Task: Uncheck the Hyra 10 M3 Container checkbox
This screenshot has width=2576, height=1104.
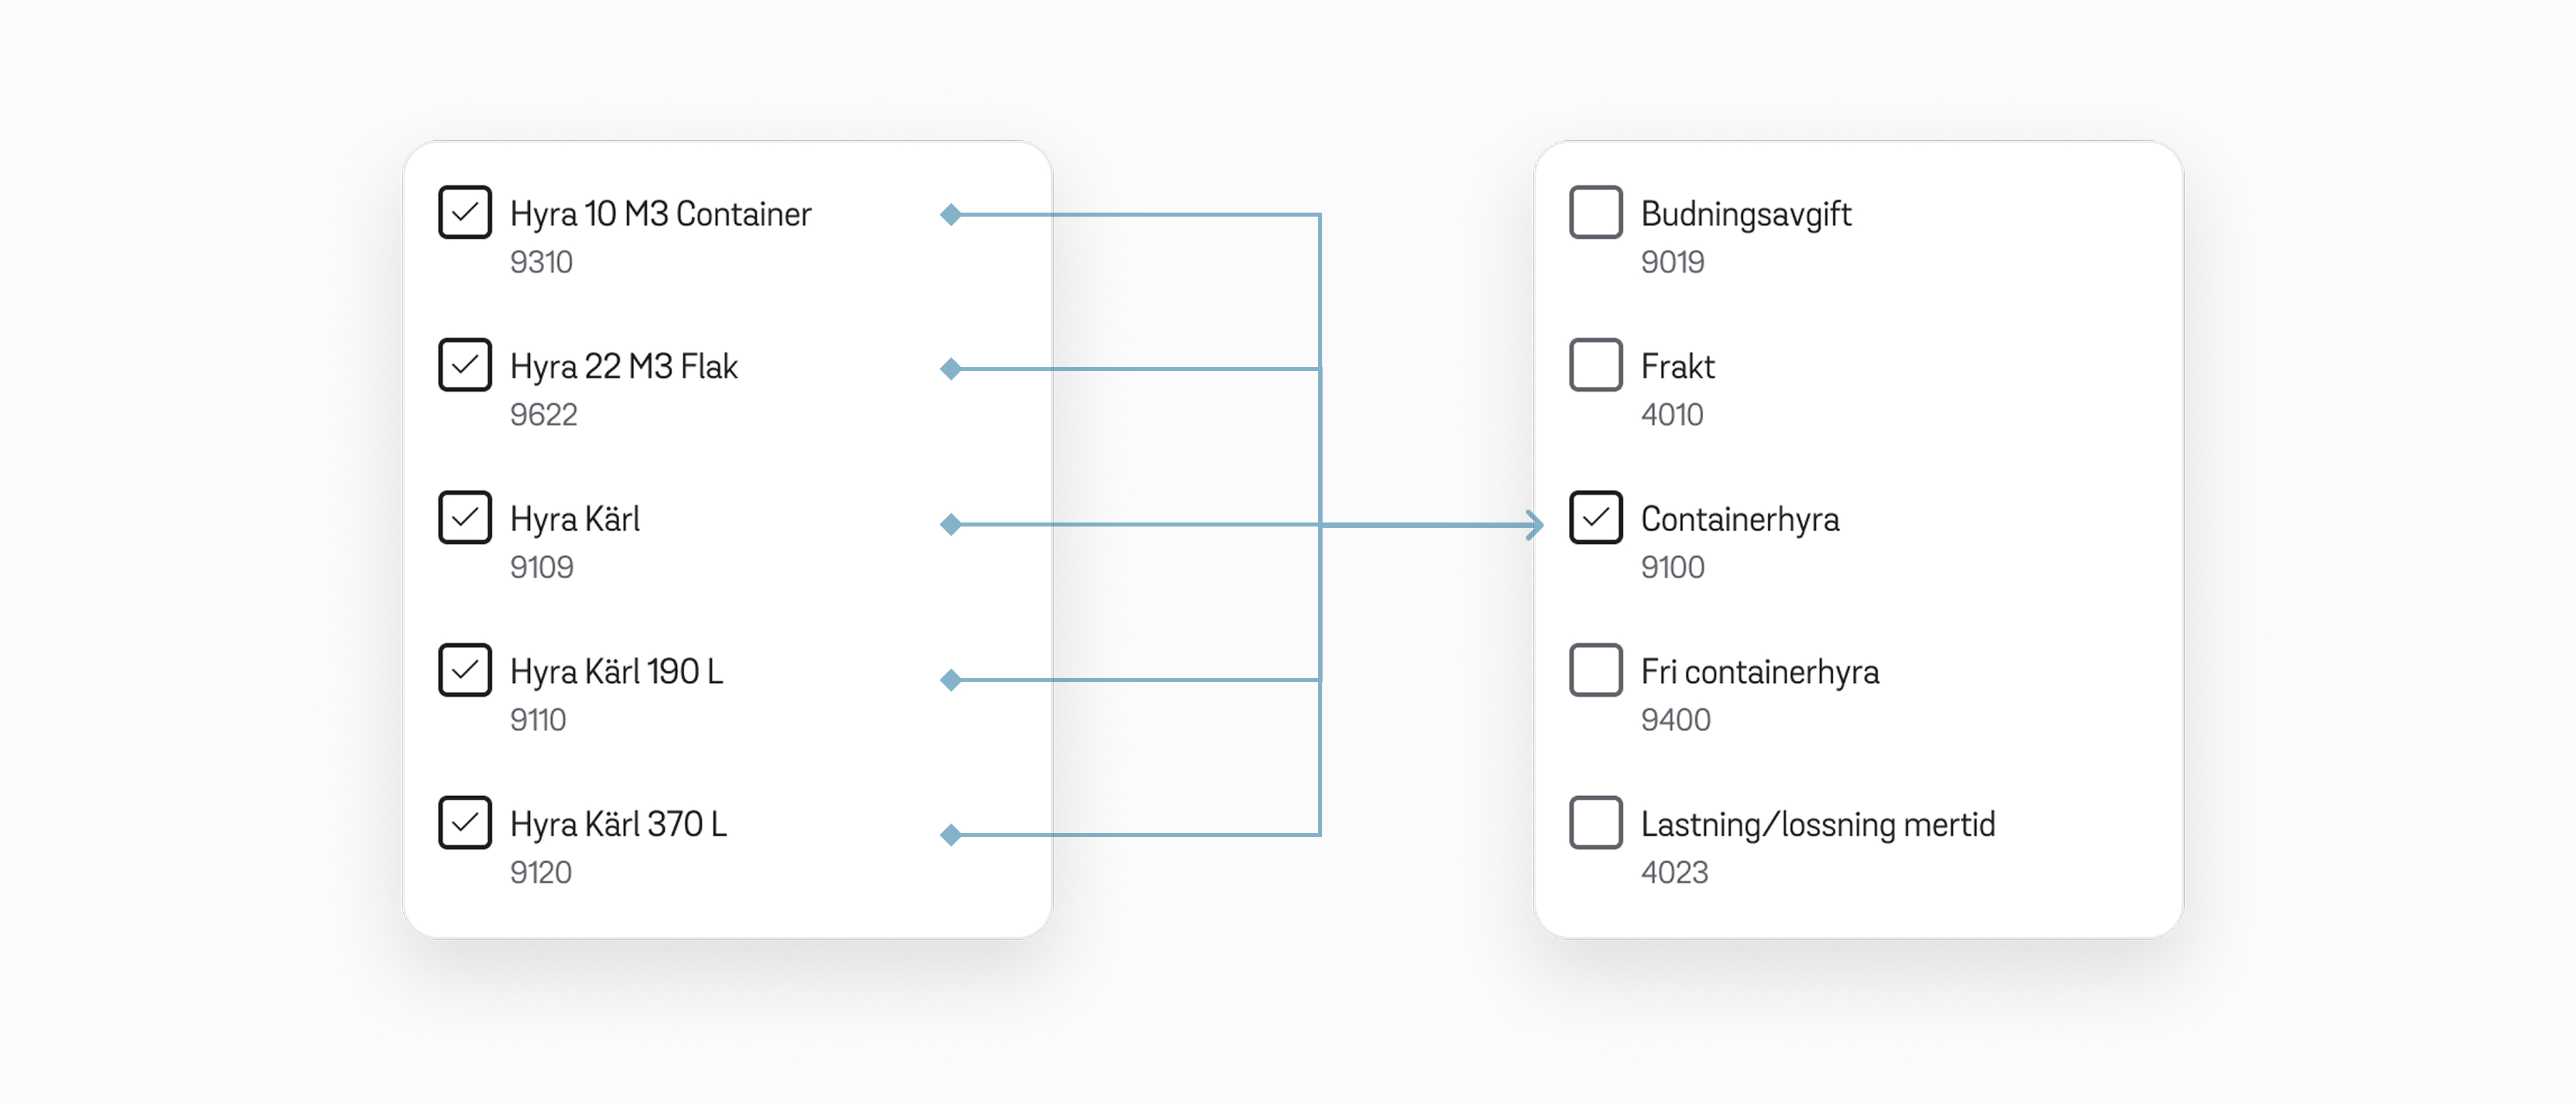Action: [x=465, y=212]
